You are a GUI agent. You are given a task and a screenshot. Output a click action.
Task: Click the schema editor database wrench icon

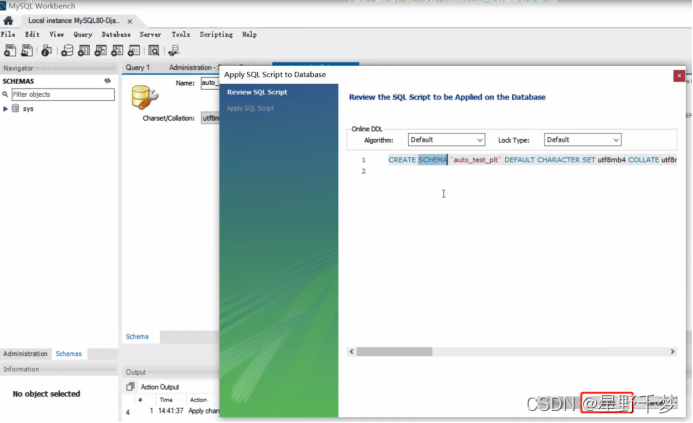(x=145, y=97)
